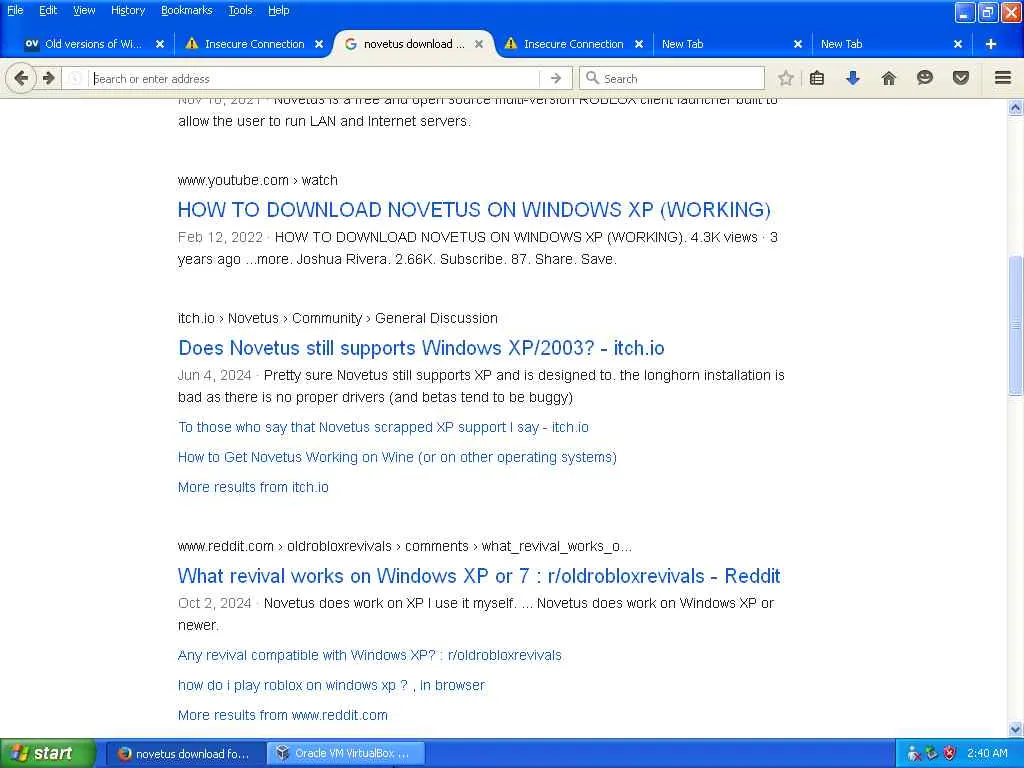Image resolution: width=1024 pixels, height=768 pixels.
Task: Open the site info icon in address bar
Action: [x=75, y=78]
